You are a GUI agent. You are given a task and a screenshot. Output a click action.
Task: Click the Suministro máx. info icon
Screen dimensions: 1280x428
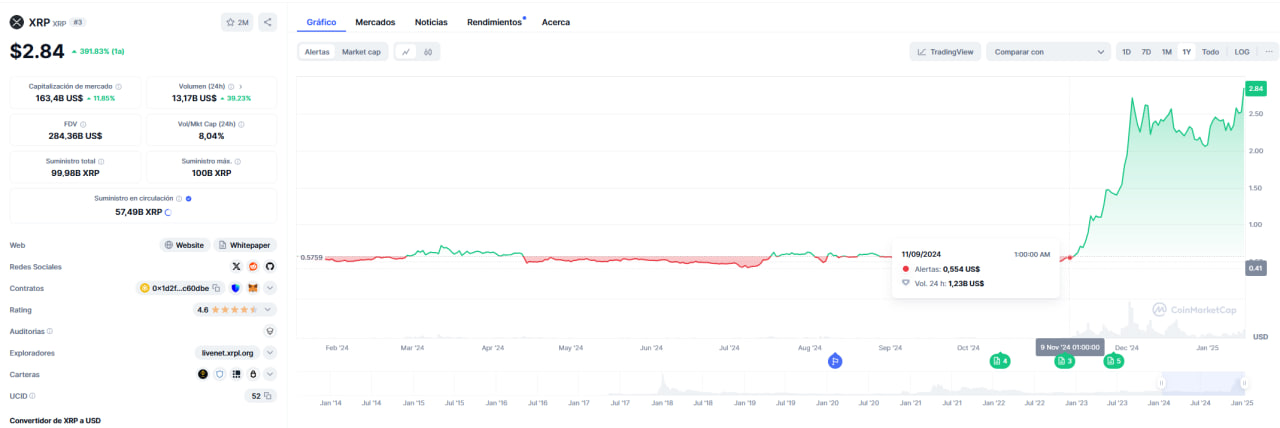click(237, 161)
